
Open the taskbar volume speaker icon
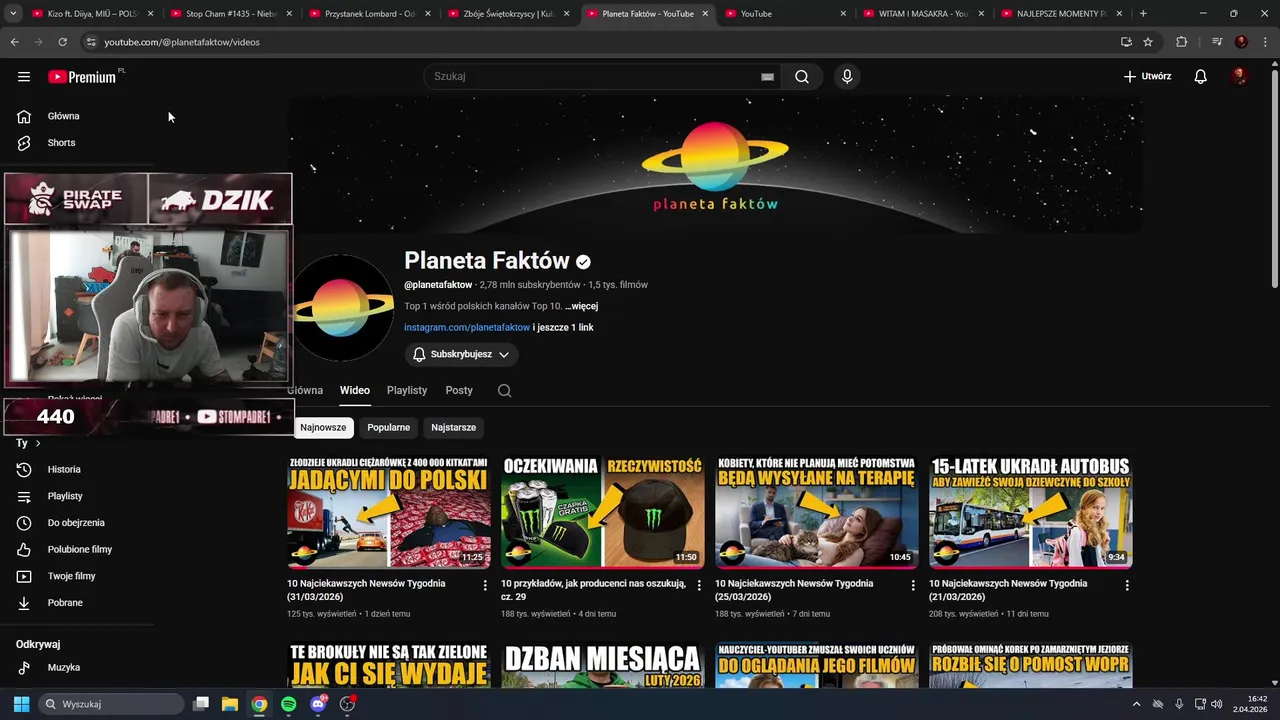coord(1217,704)
